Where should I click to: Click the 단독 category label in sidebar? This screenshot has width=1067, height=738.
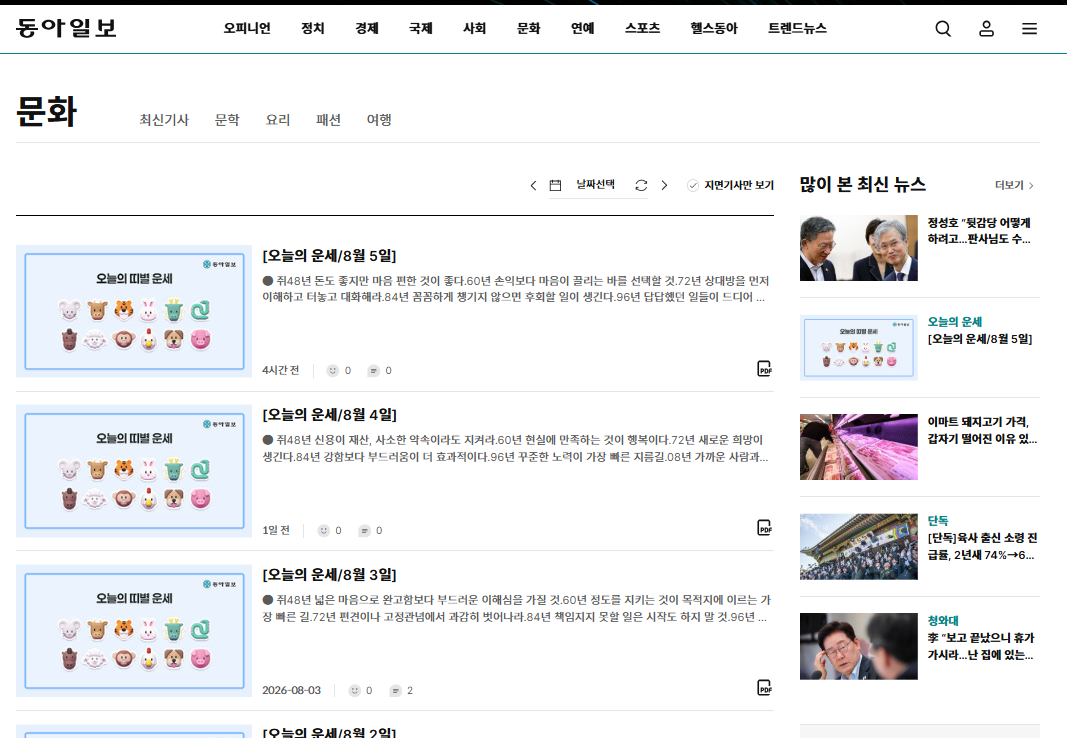click(x=938, y=521)
